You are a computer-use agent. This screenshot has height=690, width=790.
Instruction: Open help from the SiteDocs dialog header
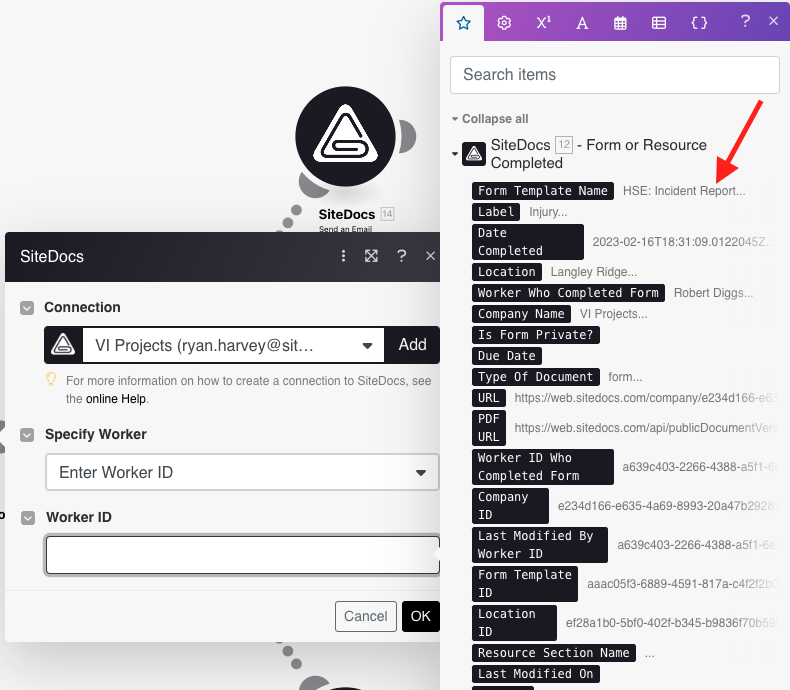[402, 256]
